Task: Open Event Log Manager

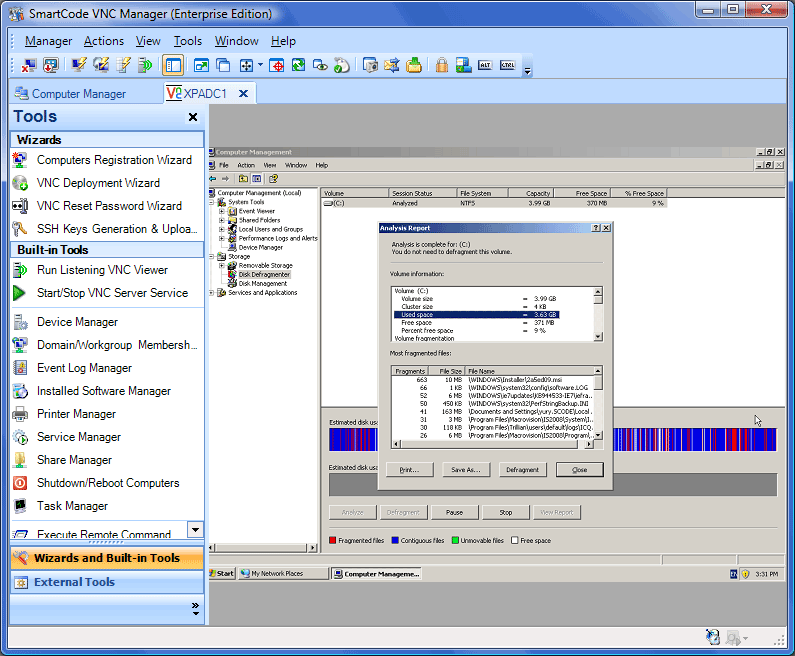Action: pos(107,368)
